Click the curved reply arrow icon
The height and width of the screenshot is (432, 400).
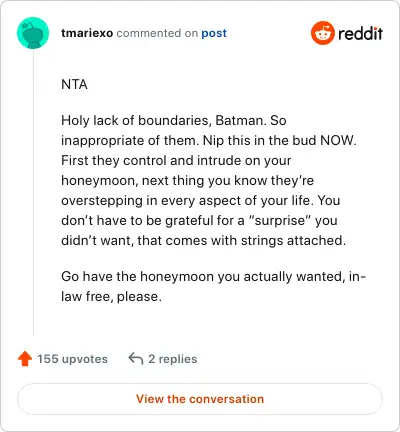pos(136,359)
